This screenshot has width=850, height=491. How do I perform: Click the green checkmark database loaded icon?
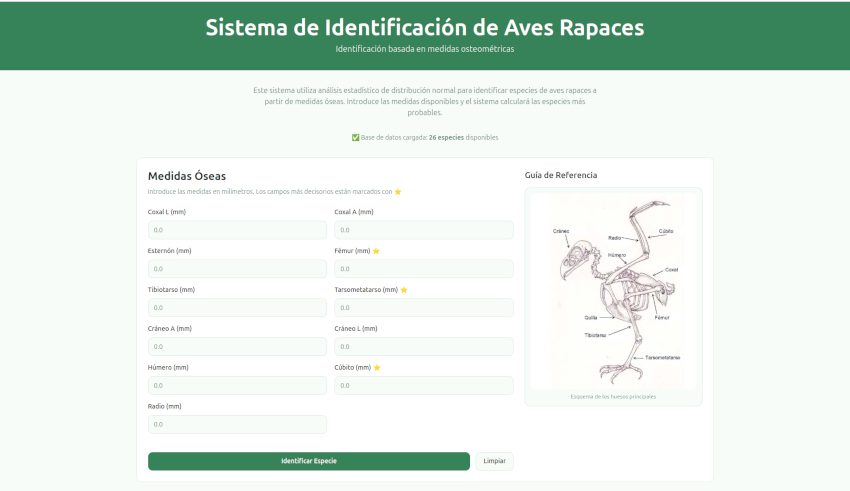[355, 137]
